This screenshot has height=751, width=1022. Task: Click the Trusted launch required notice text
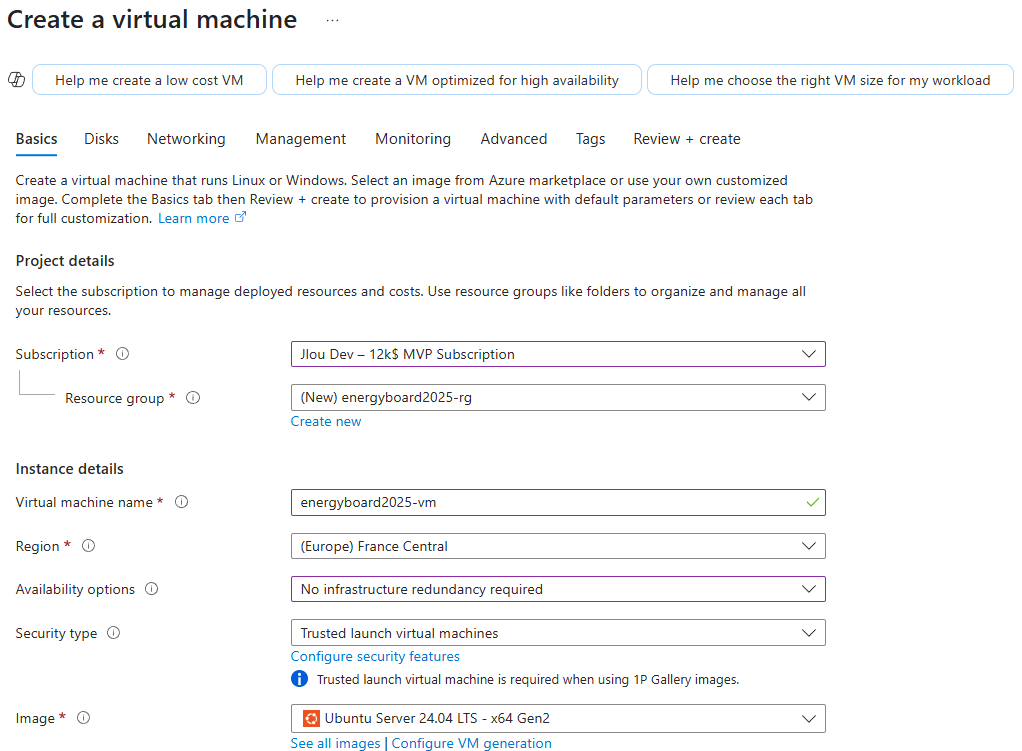(x=528, y=679)
